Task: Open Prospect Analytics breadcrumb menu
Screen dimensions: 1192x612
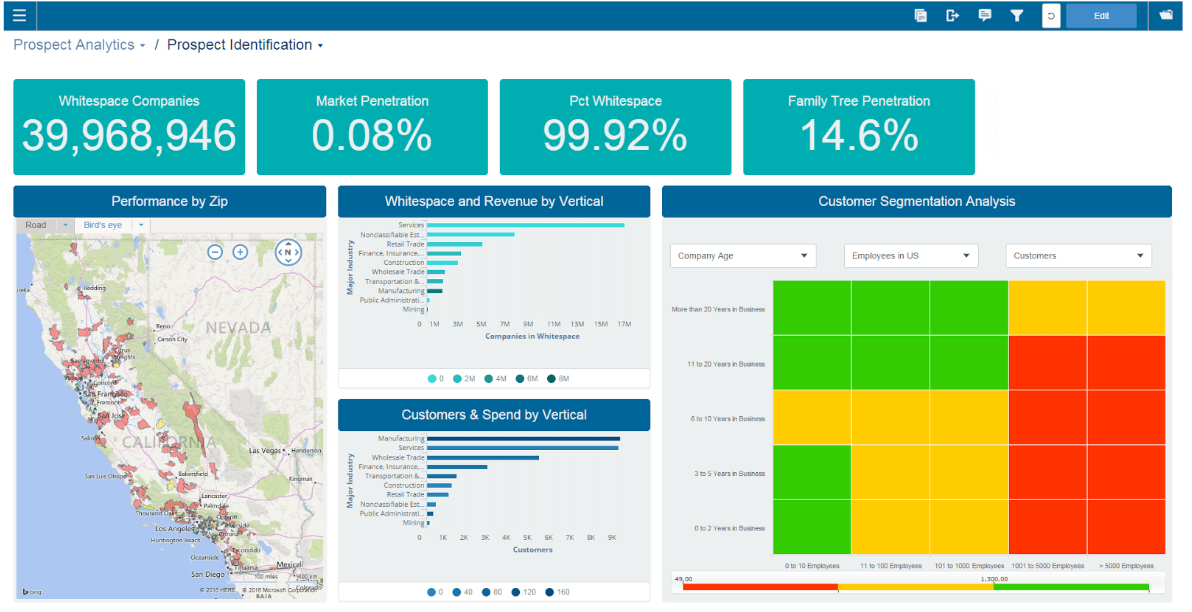Action: click(79, 45)
